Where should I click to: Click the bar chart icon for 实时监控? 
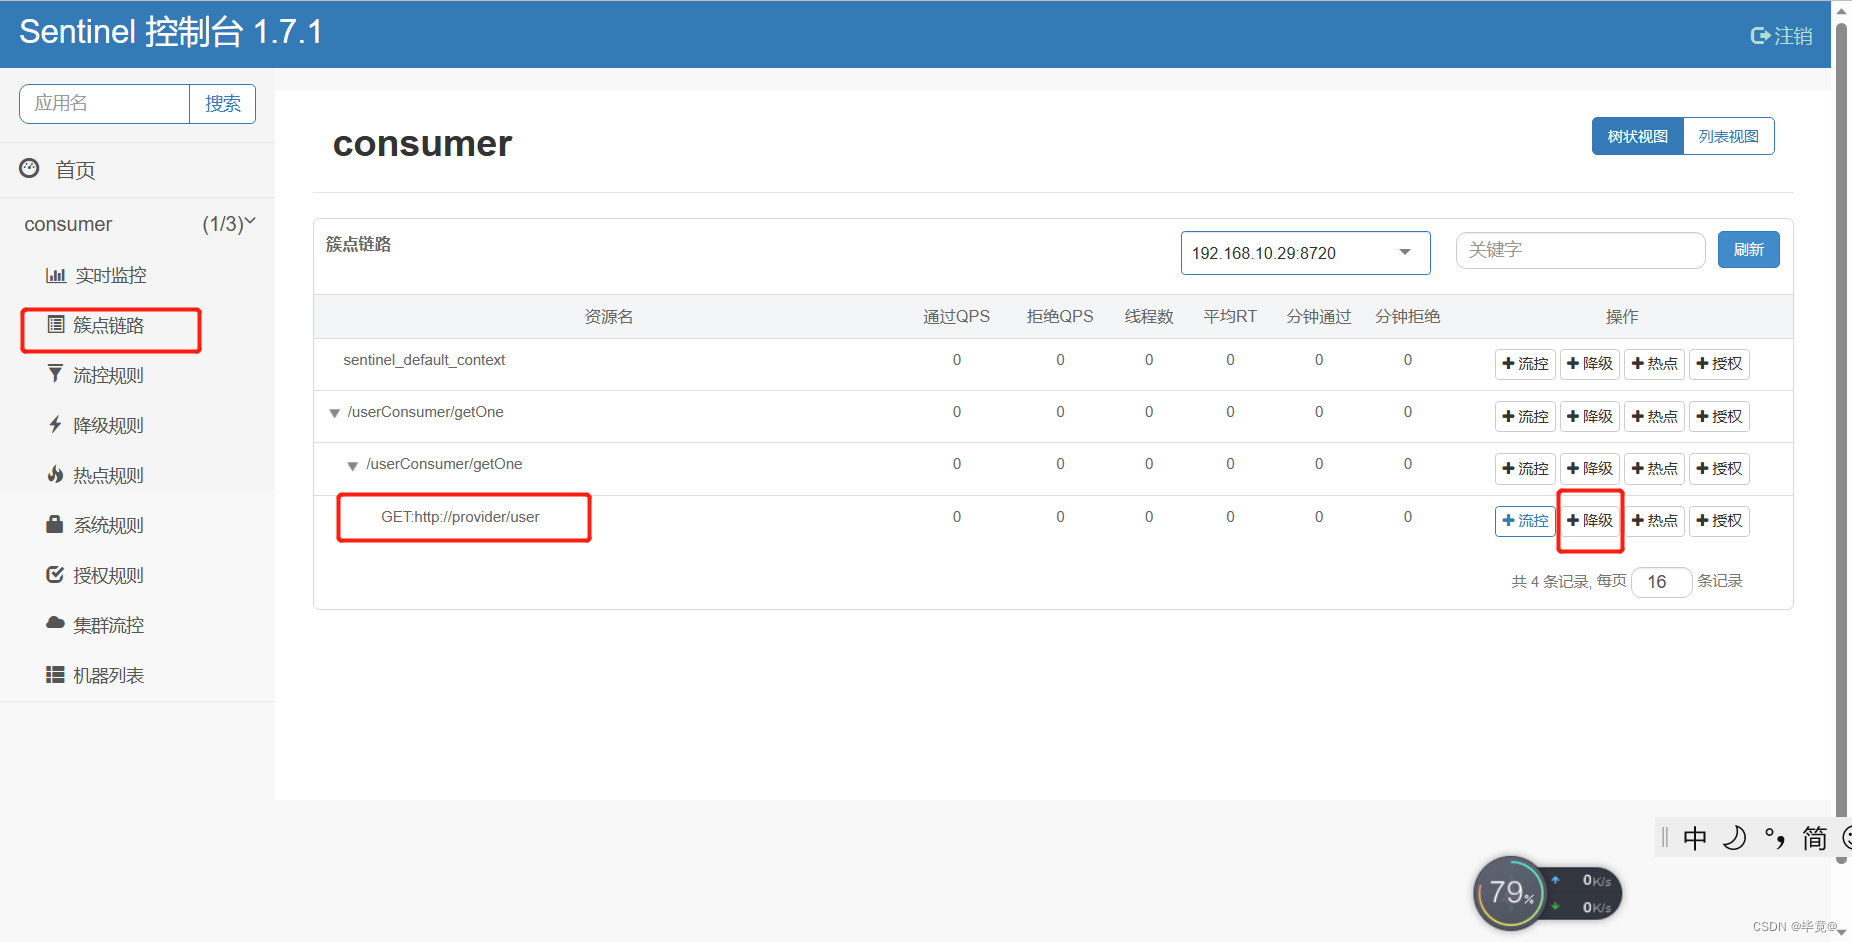[56, 275]
